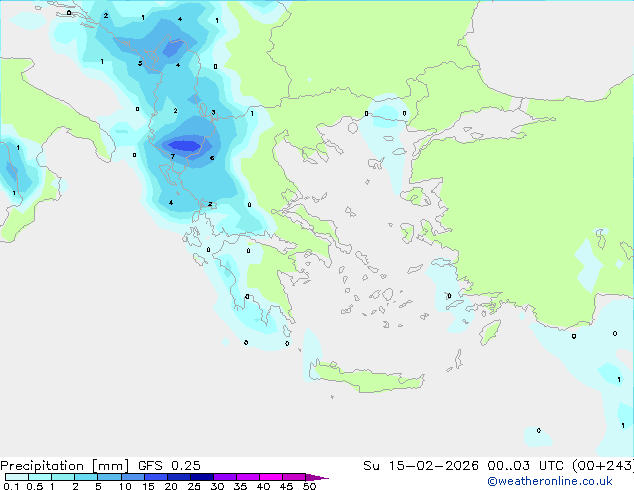Image resolution: width=634 pixels, height=490 pixels.
Task: Click the '0.5' legend scale label
Action: (x=35, y=486)
